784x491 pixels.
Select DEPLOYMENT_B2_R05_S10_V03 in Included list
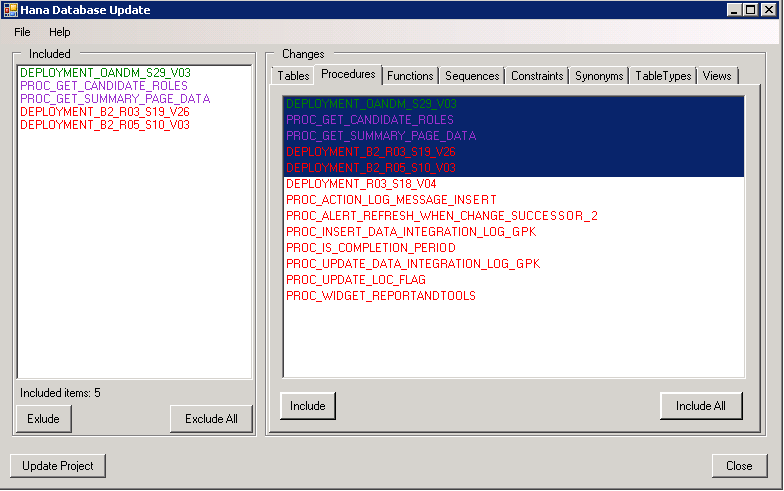[x=134, y=125]
